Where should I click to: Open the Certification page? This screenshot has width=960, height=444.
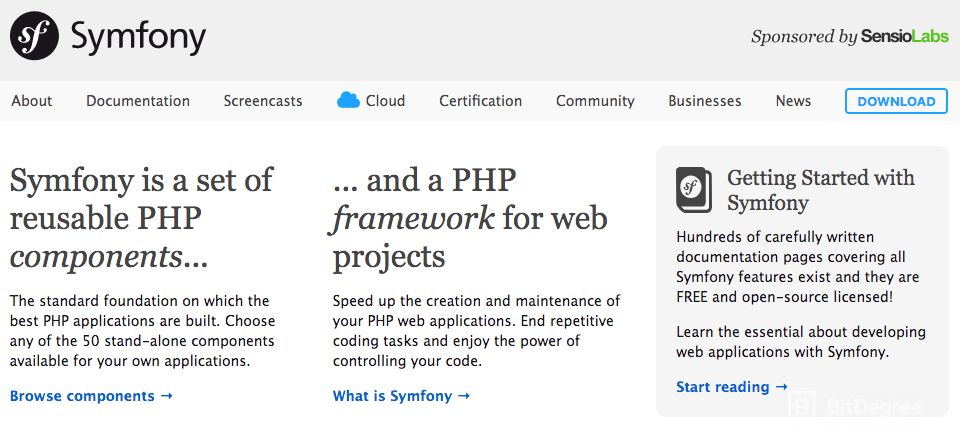[x=481, y=101]
